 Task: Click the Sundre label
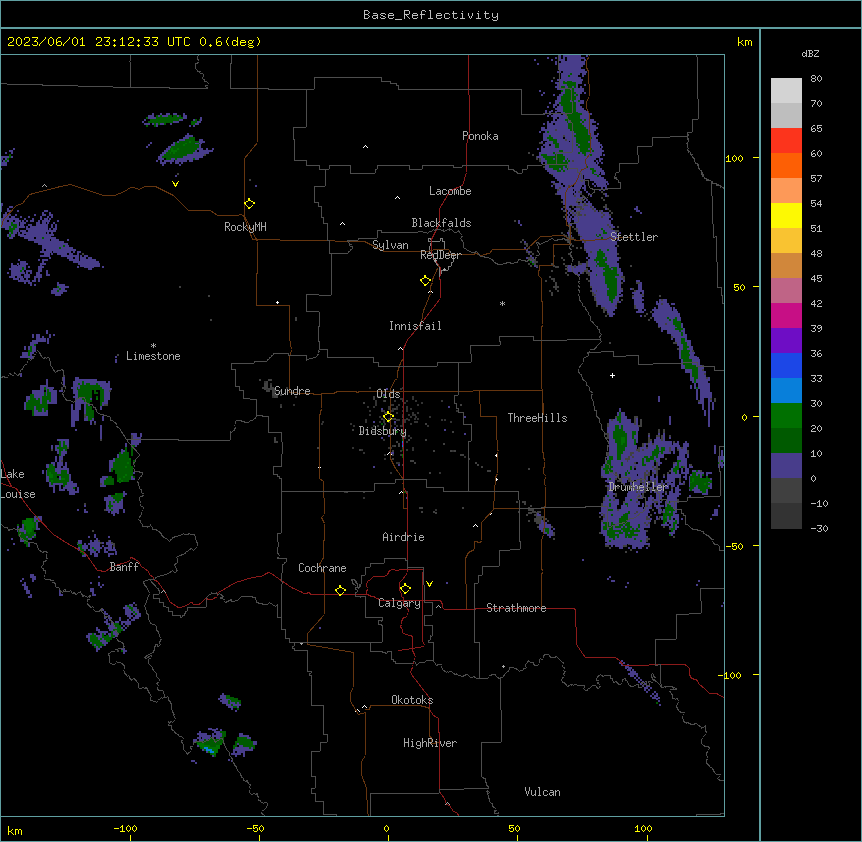click(292, 391)
